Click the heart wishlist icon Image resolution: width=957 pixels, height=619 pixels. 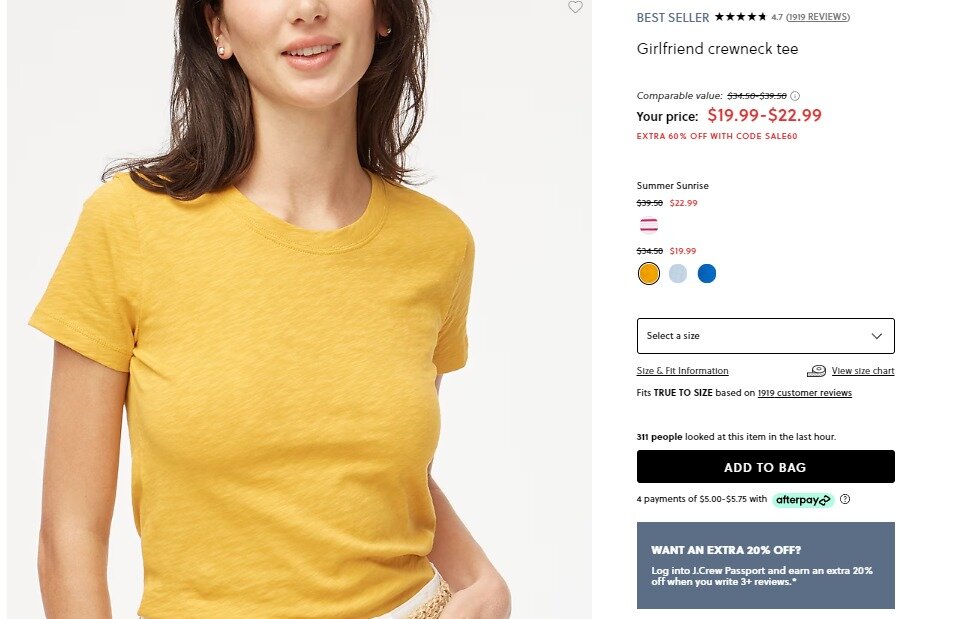pyautogui.click(x=575, y=7)
